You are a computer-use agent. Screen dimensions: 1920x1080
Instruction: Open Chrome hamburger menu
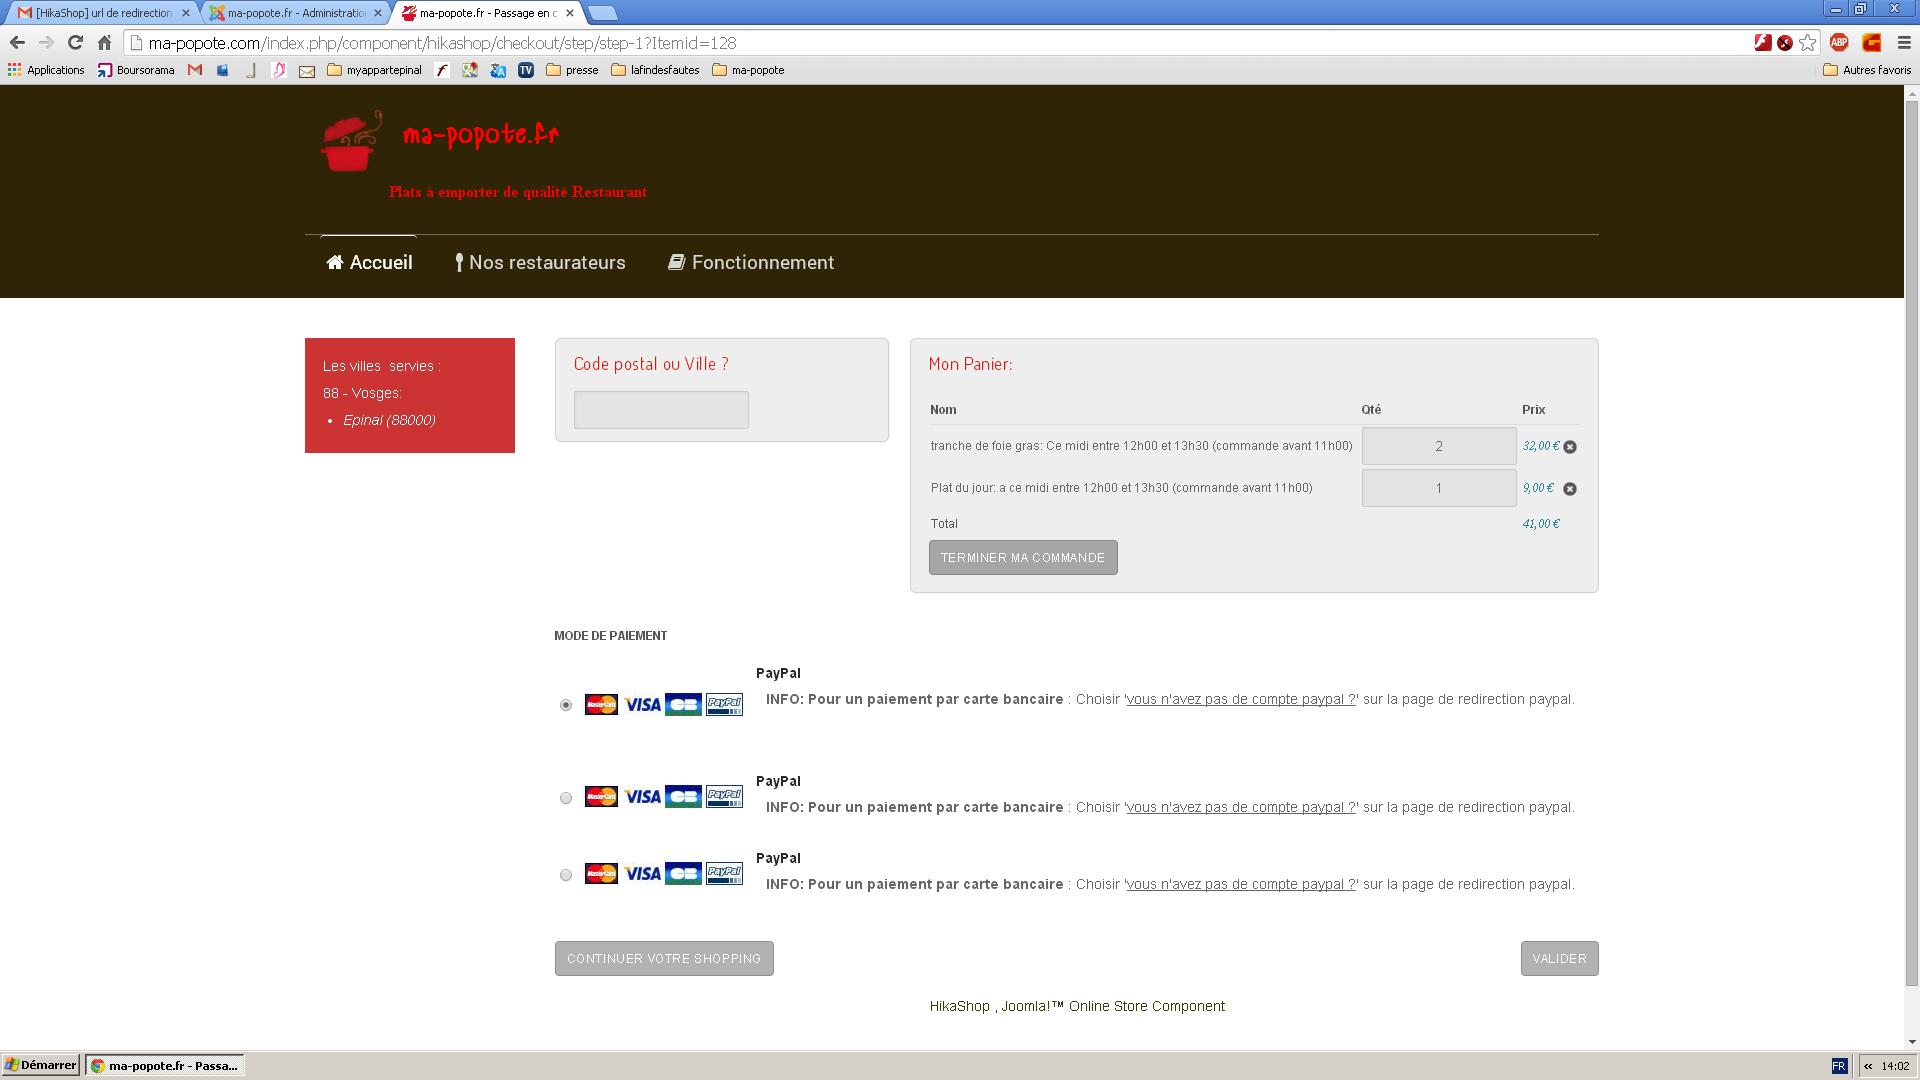1904,43
